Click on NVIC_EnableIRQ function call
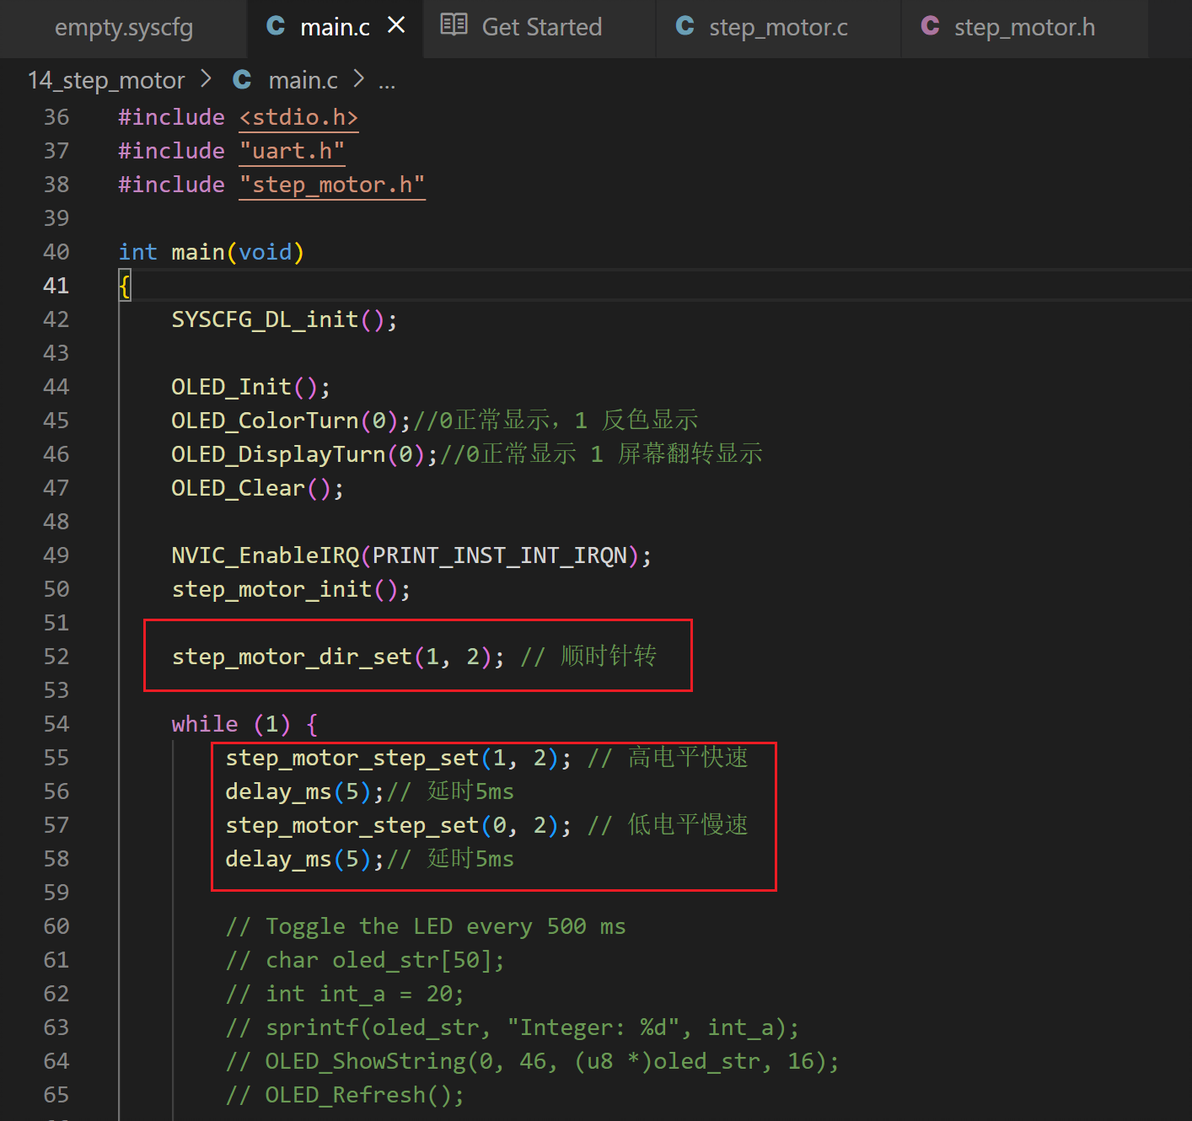This screenshot has height=1121, width=1192. [x=411, y=556]
